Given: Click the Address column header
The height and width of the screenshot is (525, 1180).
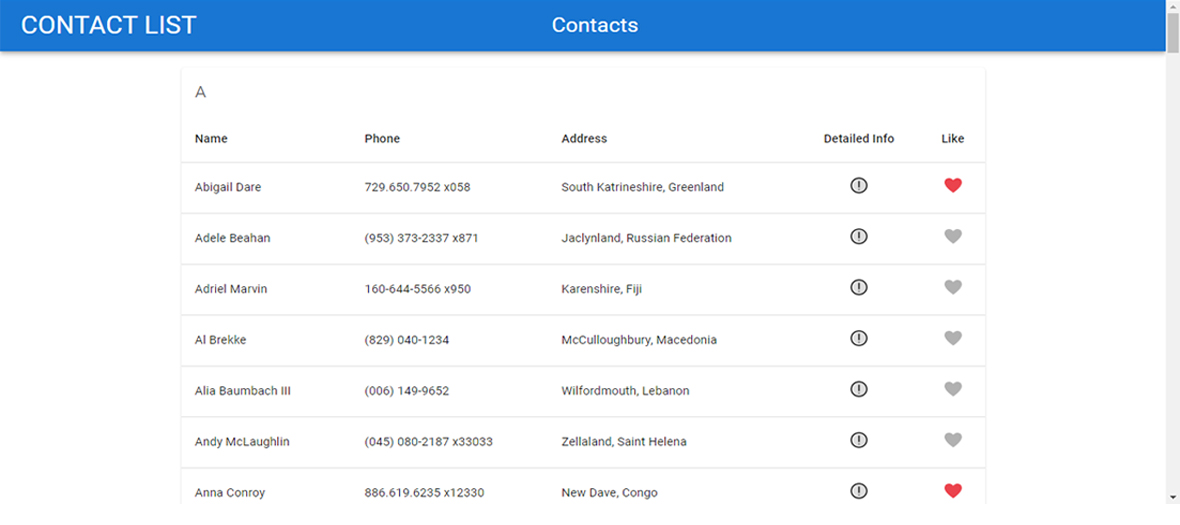Looking at the screenshot, I should click(x=584, y=139).
